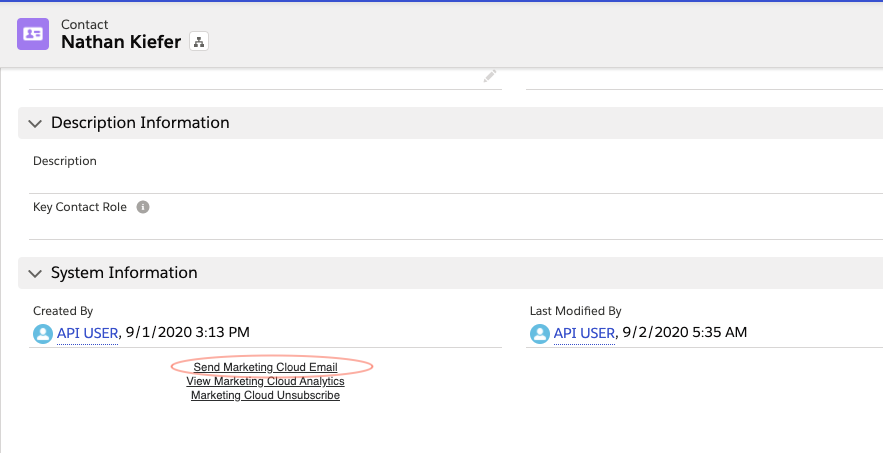Select the Marketing Cloud Unsubscribe link

[x=265, y=396]
